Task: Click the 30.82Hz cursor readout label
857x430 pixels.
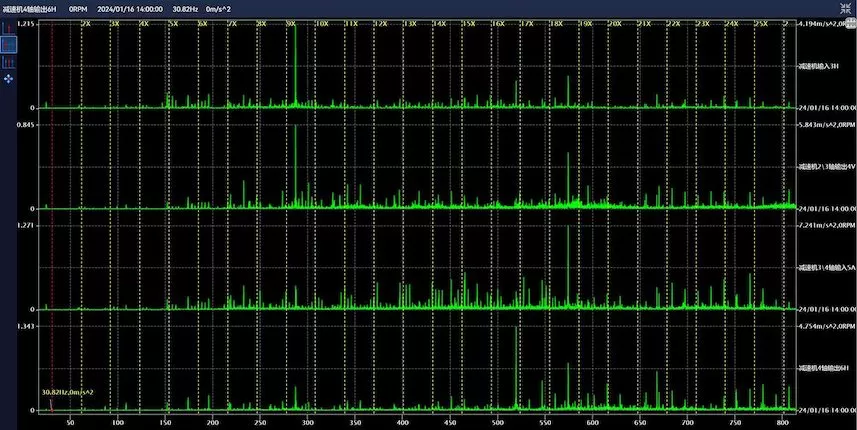Action: coord(67,392)
